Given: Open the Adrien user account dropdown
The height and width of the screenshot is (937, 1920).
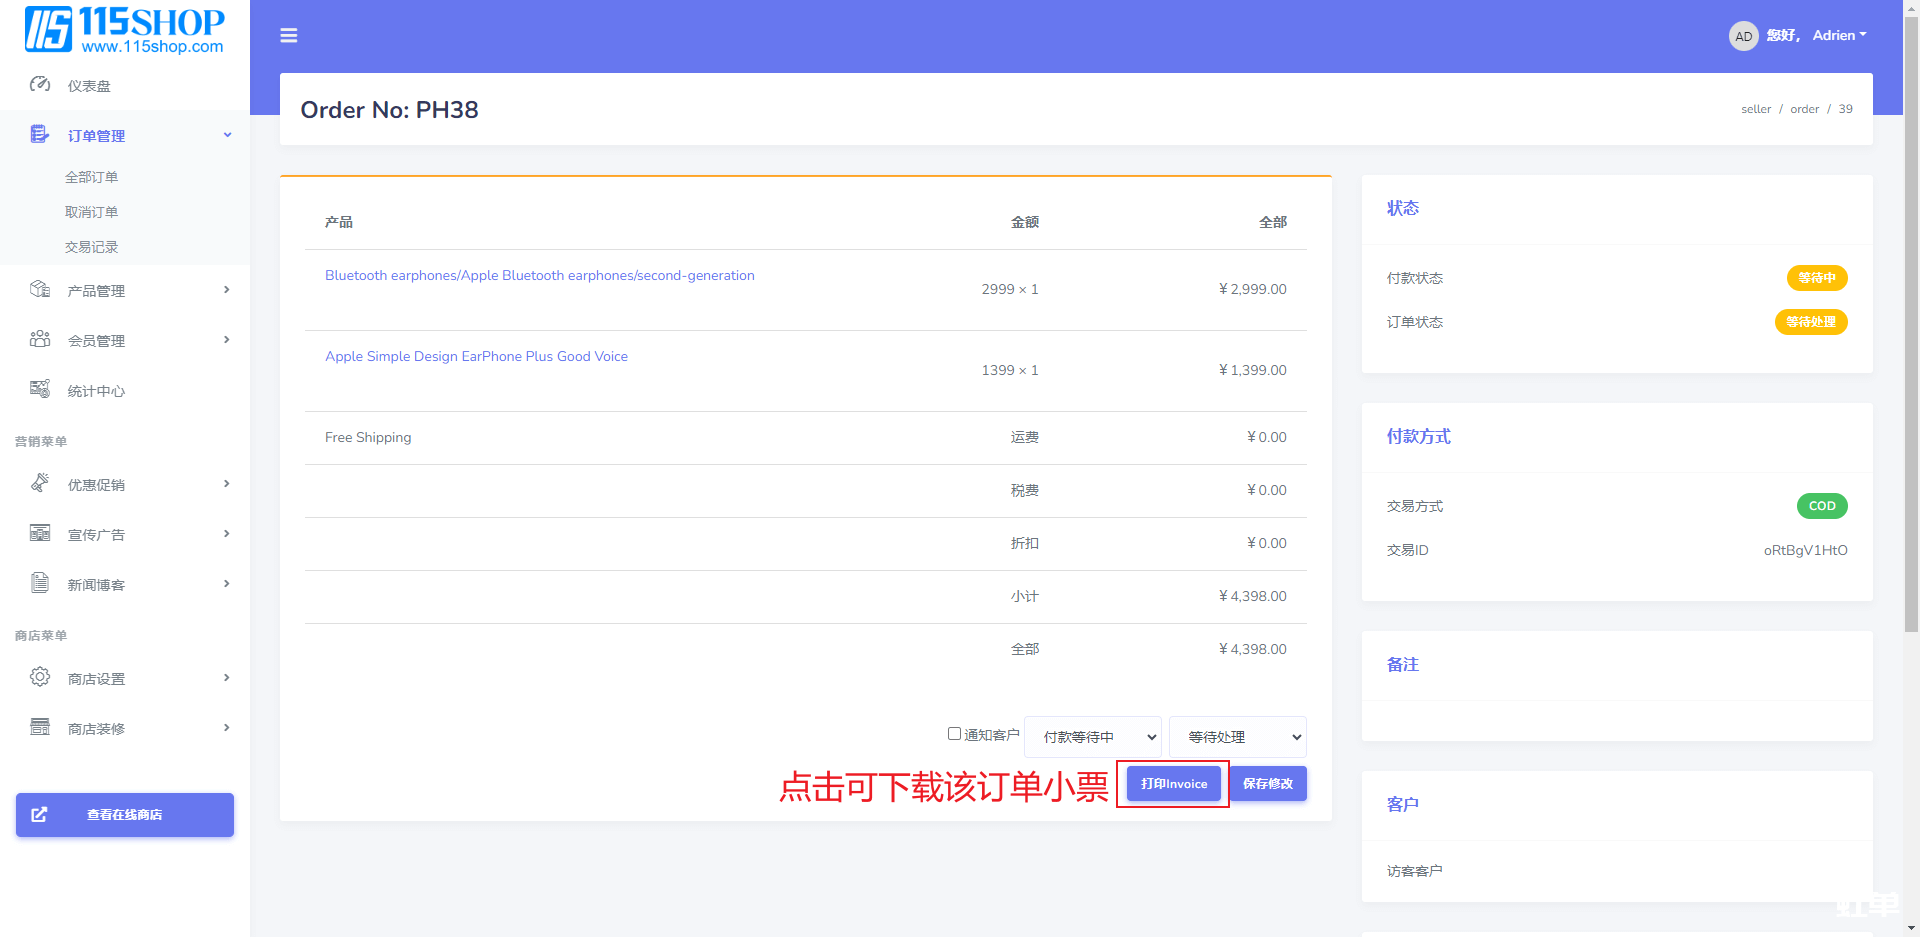Looking at the screenshot, I should [1840, 35].
